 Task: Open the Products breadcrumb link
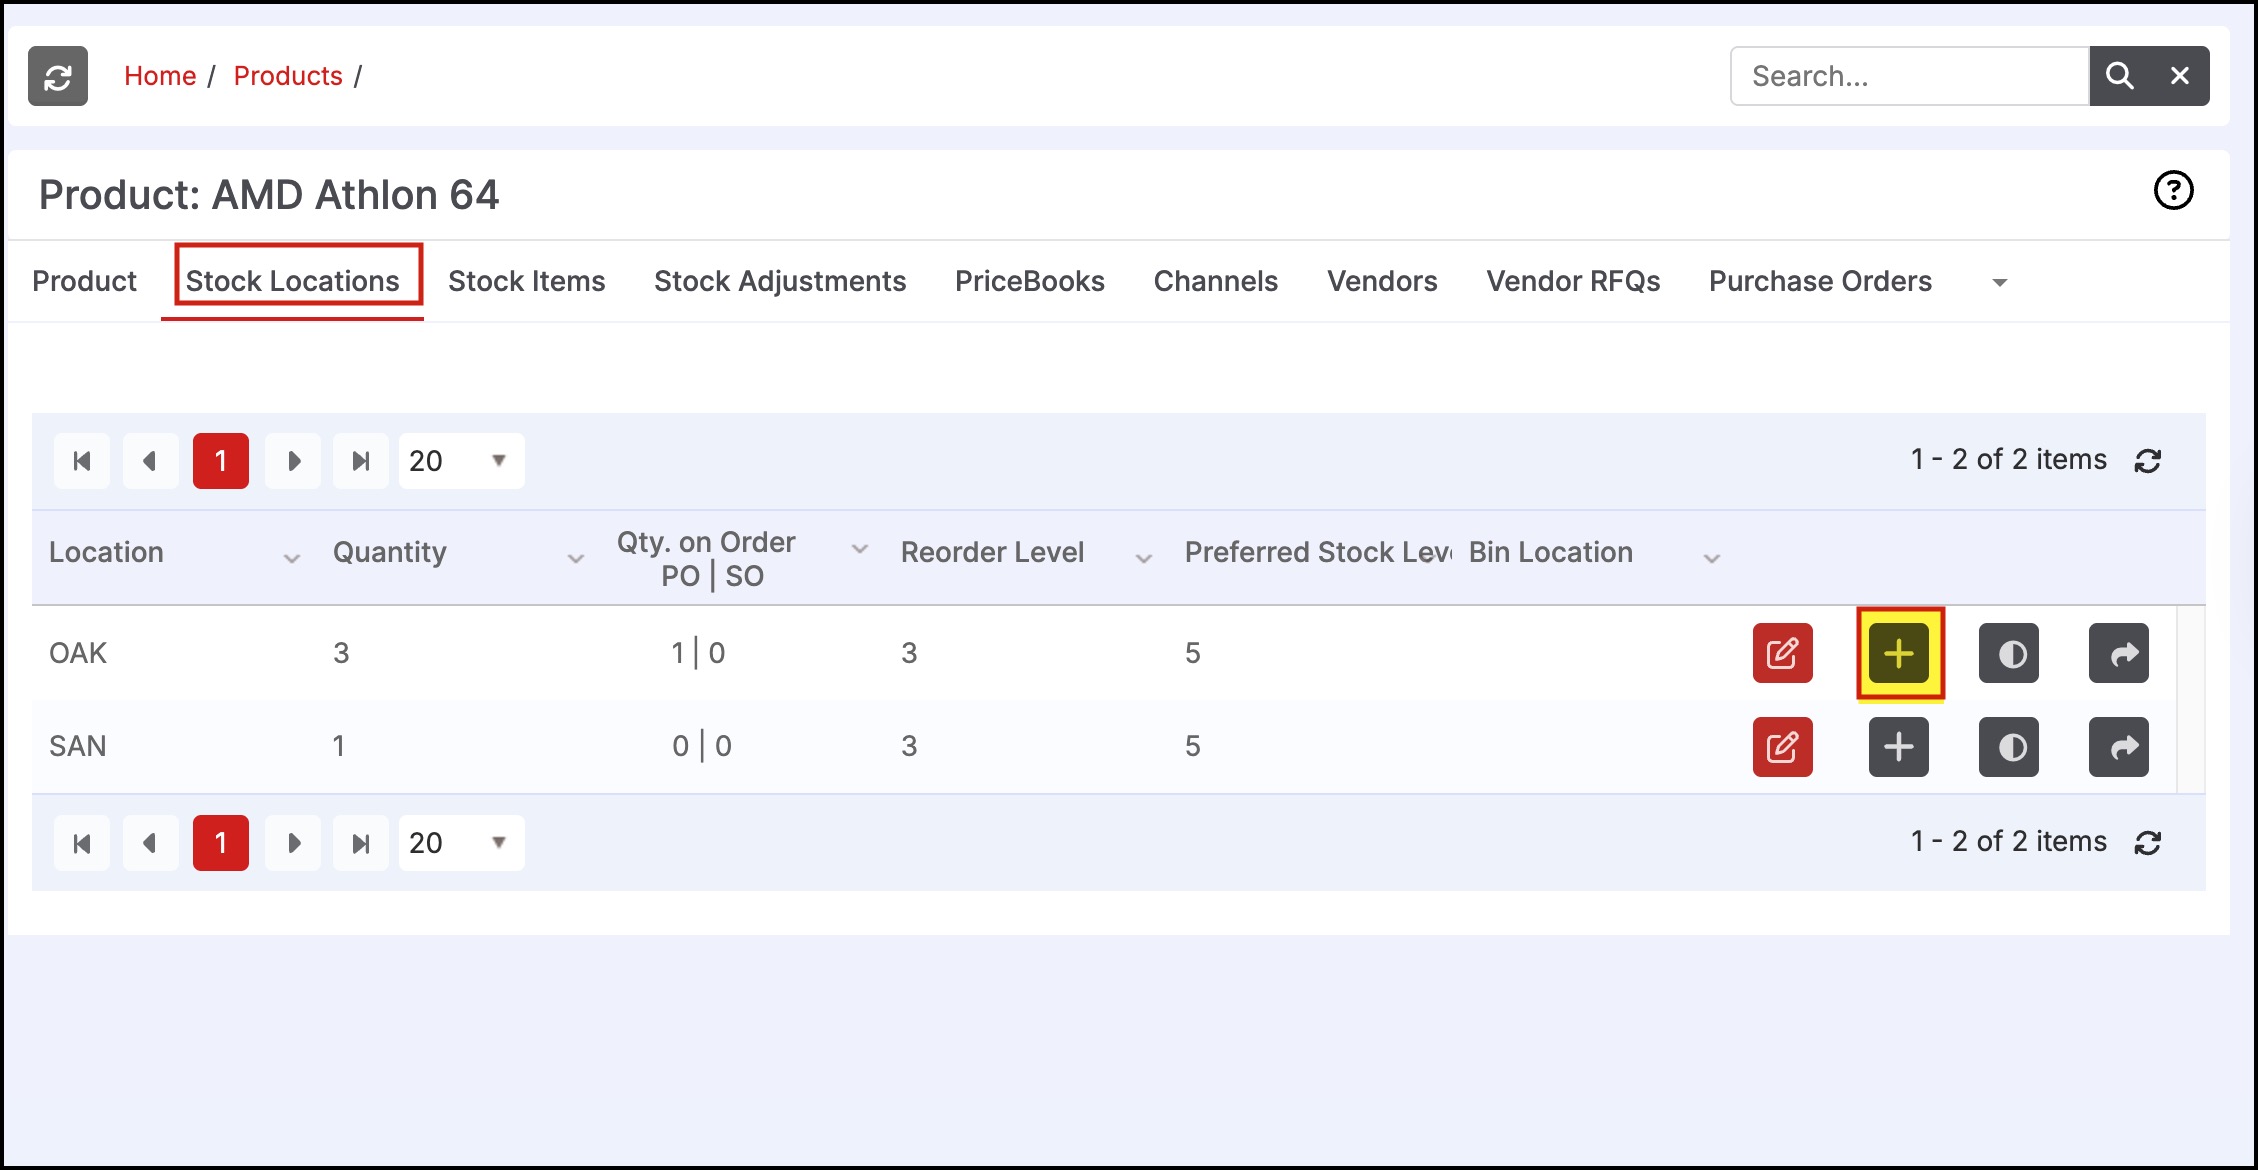tap(288, 76)
